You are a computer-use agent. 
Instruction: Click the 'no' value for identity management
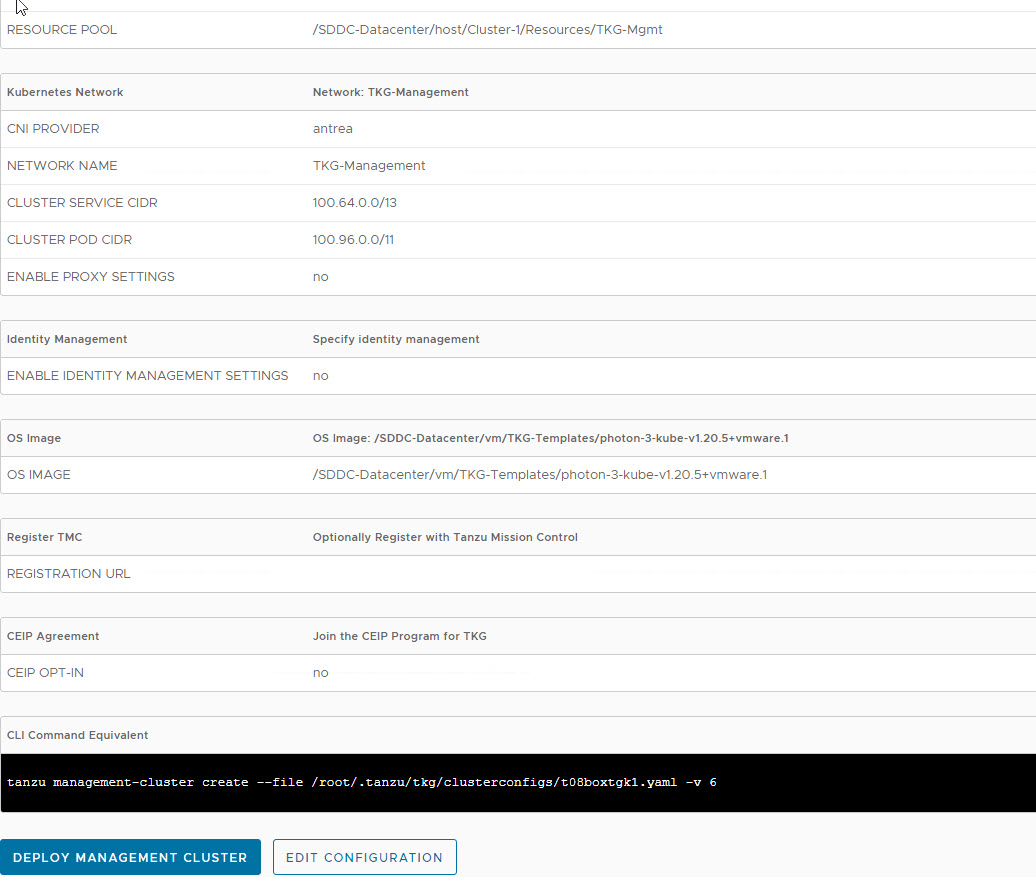(x=320, y=376)
